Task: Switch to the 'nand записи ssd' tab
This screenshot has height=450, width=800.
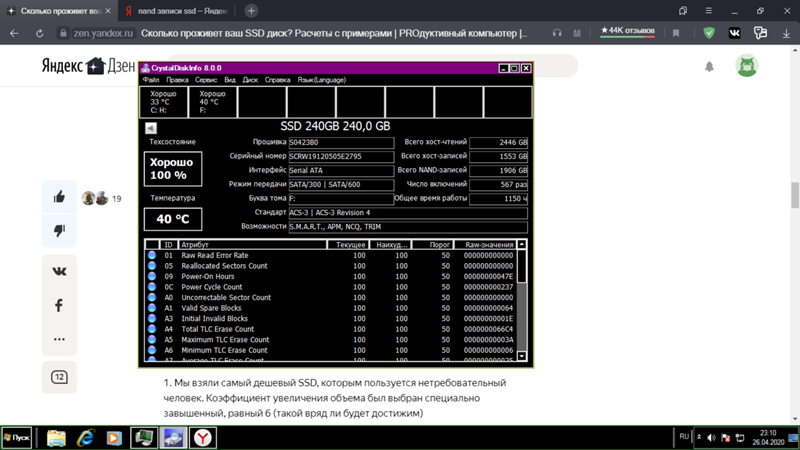Action: pyautogui.click(x=177, y=11)
